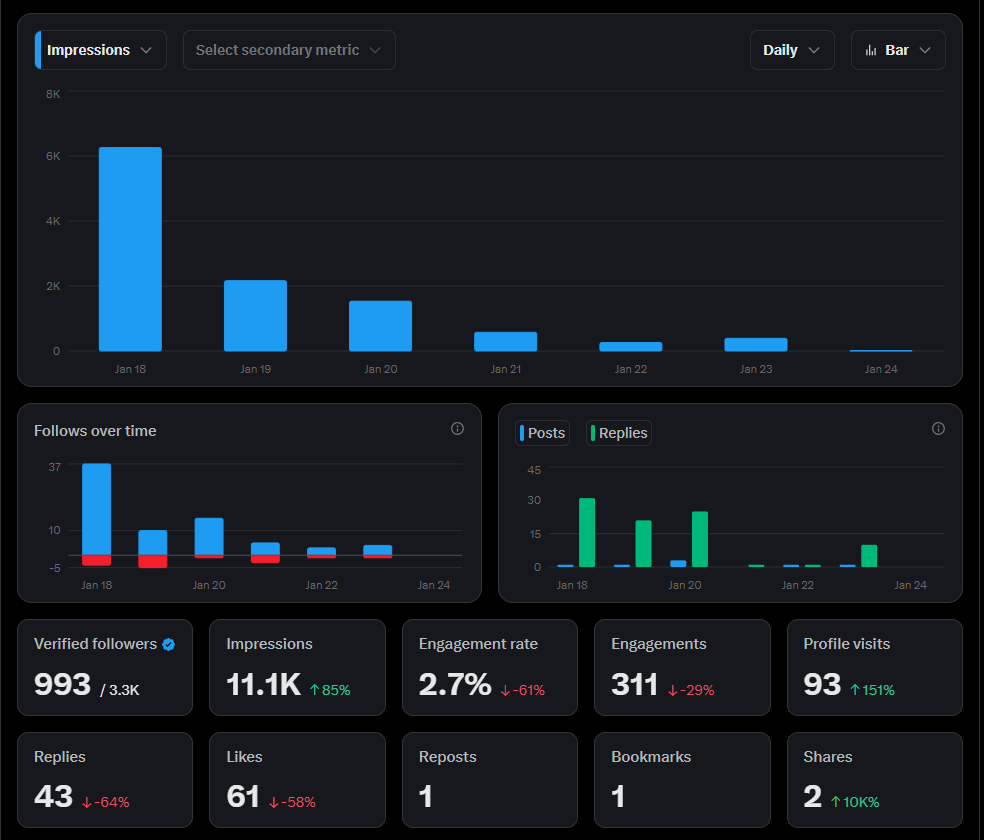Click the red -61% engagement rate change
The height and width of the screenshot is (840, 984).
[523, 690]
